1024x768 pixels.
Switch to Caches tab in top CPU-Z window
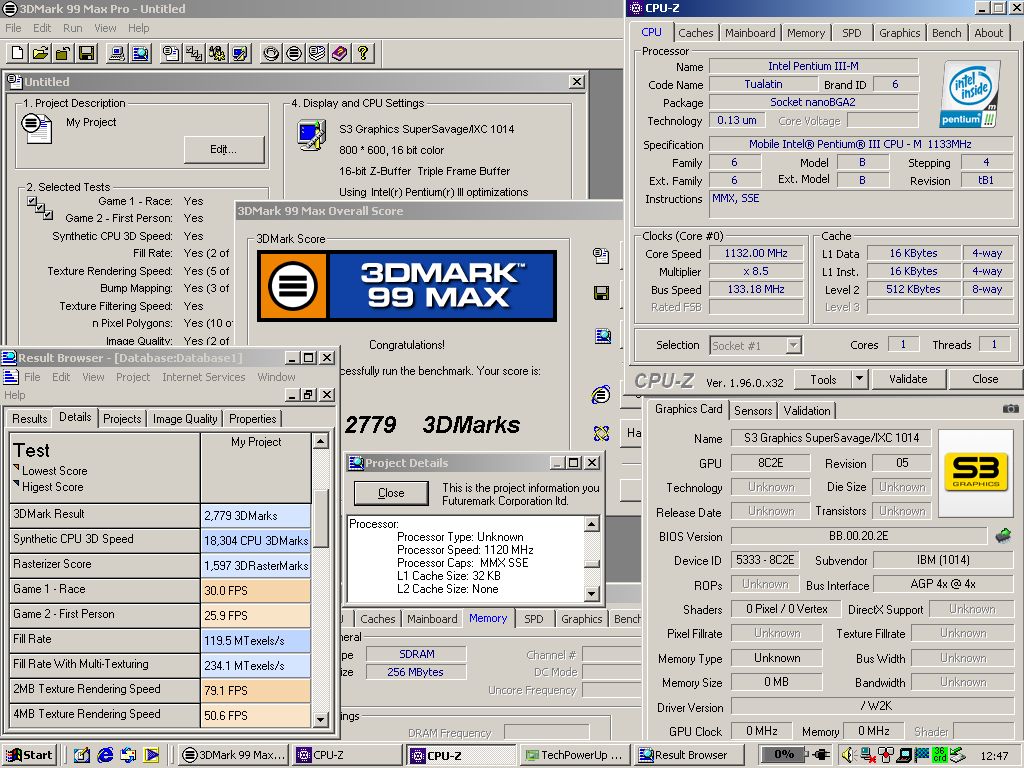pyautogui.click(x=696, y=33)
